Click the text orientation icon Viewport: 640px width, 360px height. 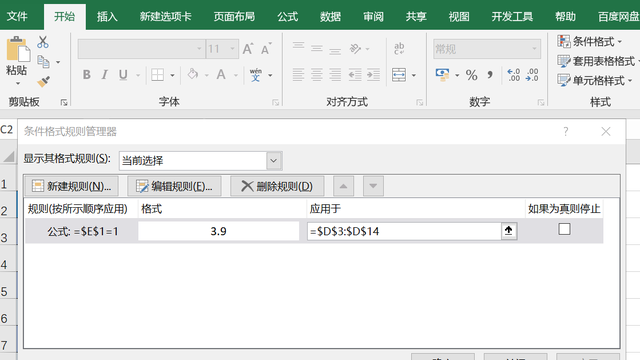click(355, 49)
